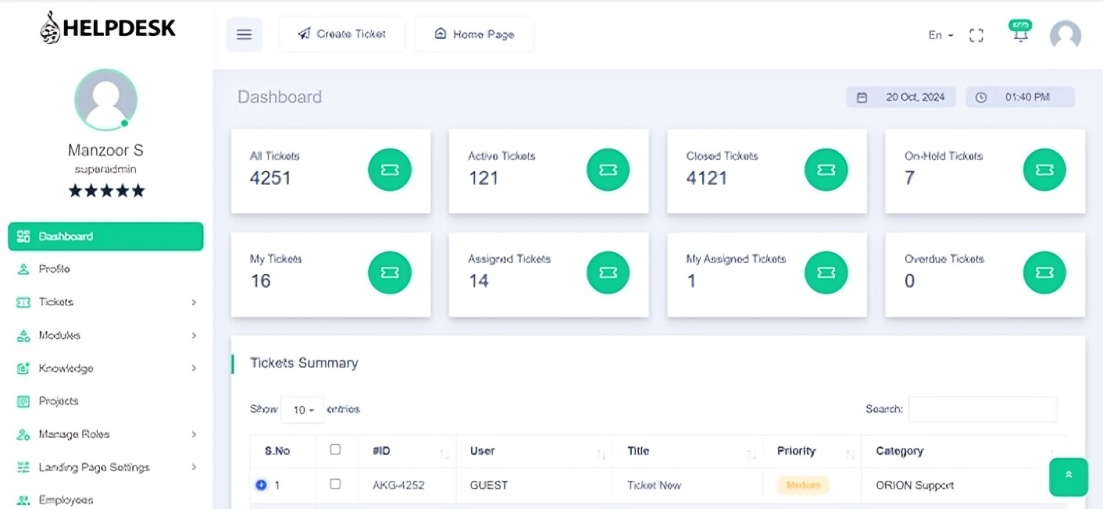Expand the Landing Page Settings chevron
The height and width of the screenshot is (509, 1103).
pos(193,468)
